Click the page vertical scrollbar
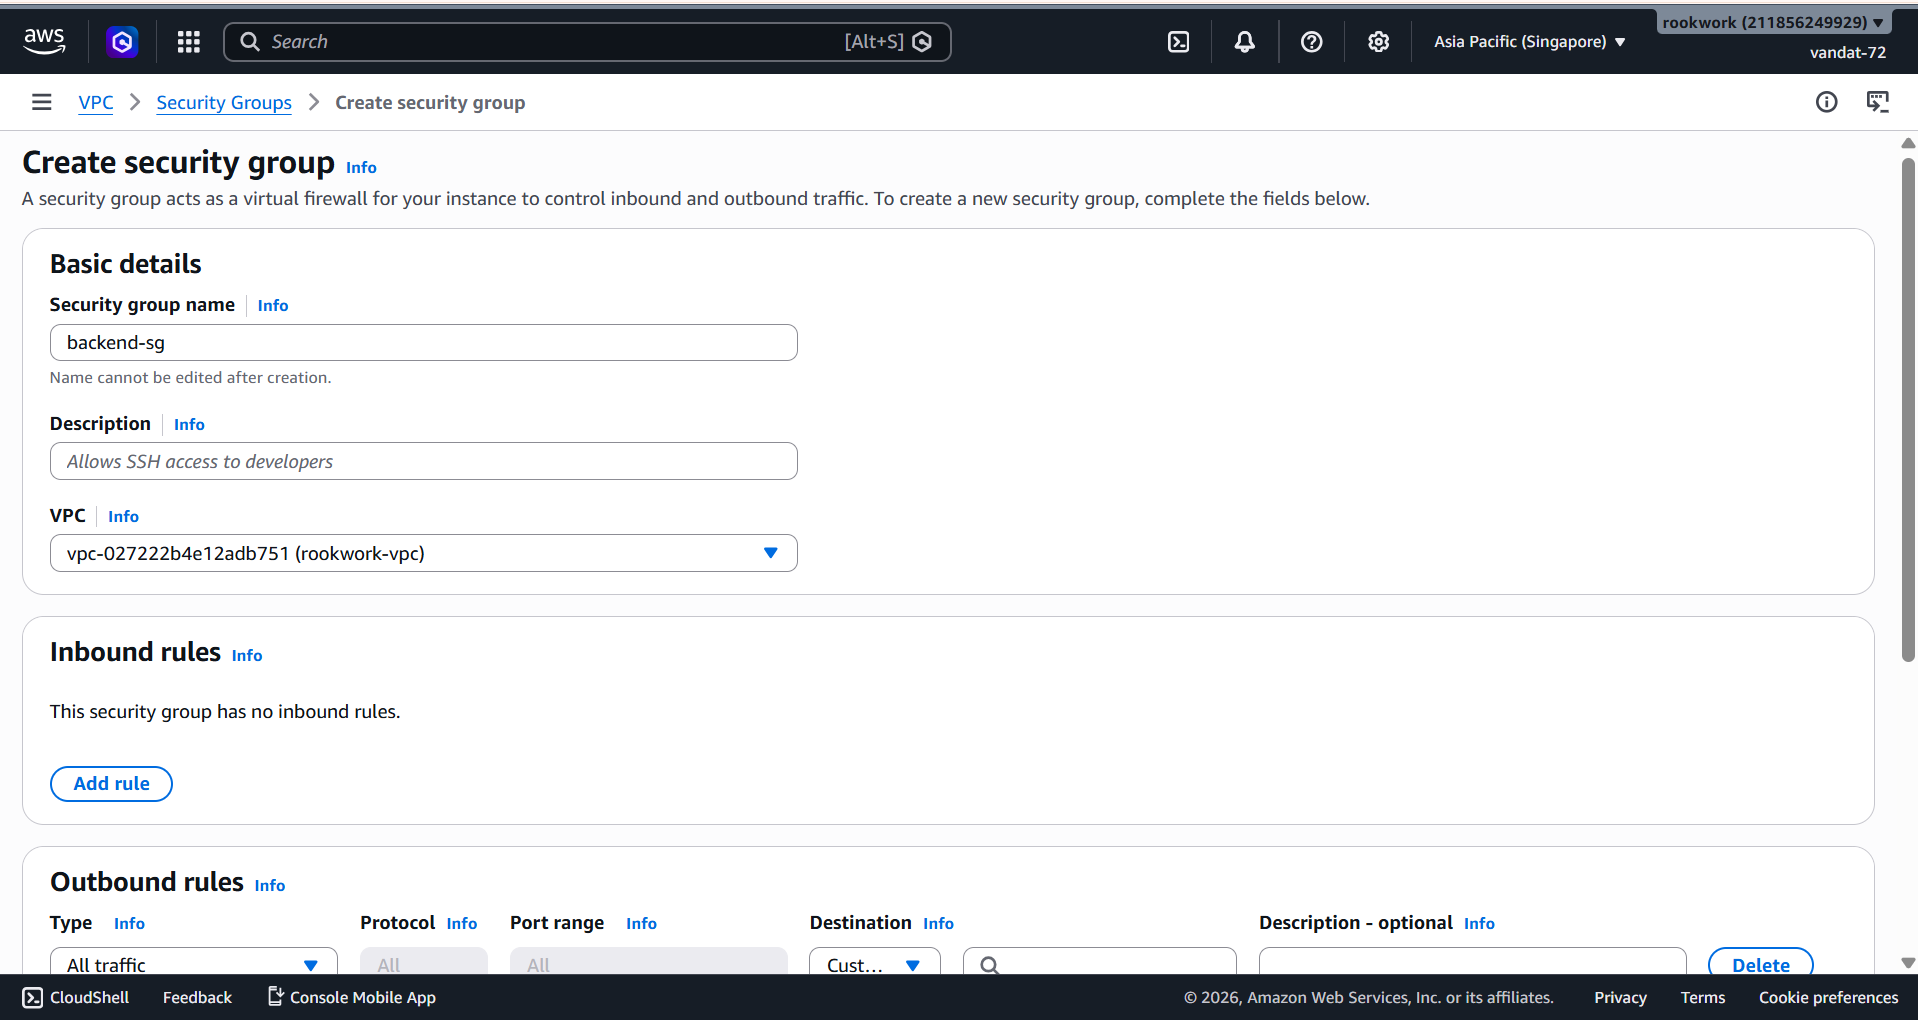1918x1020 pixels. 1908,410
